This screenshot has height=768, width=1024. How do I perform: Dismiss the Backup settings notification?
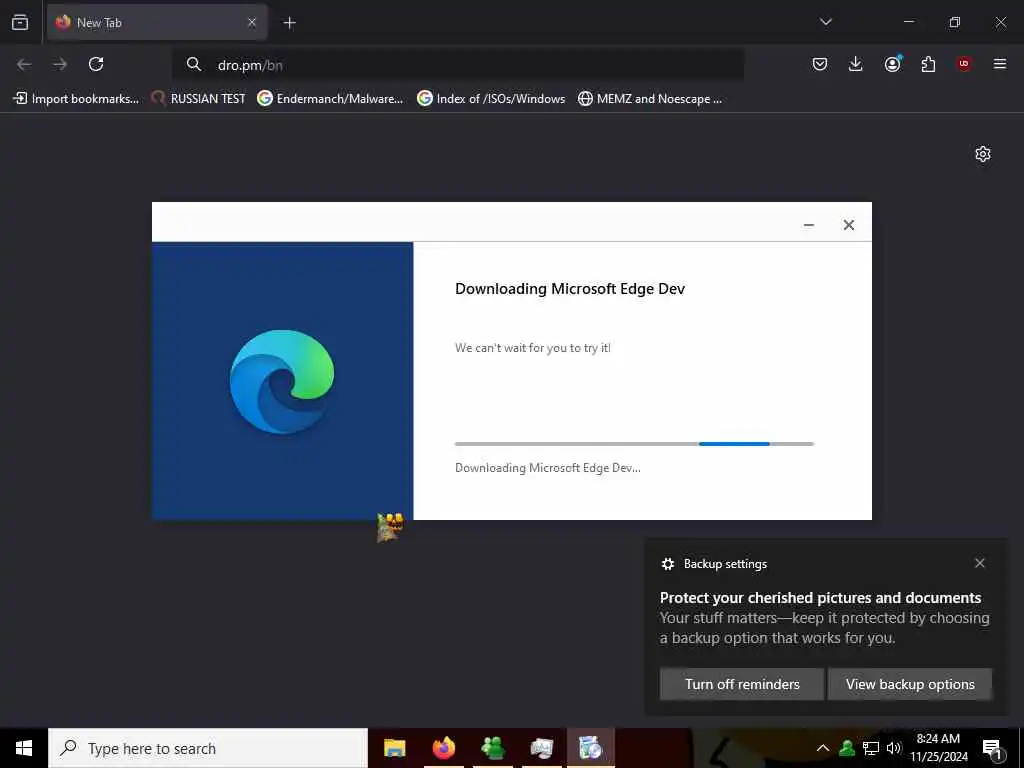coord(979,563)
